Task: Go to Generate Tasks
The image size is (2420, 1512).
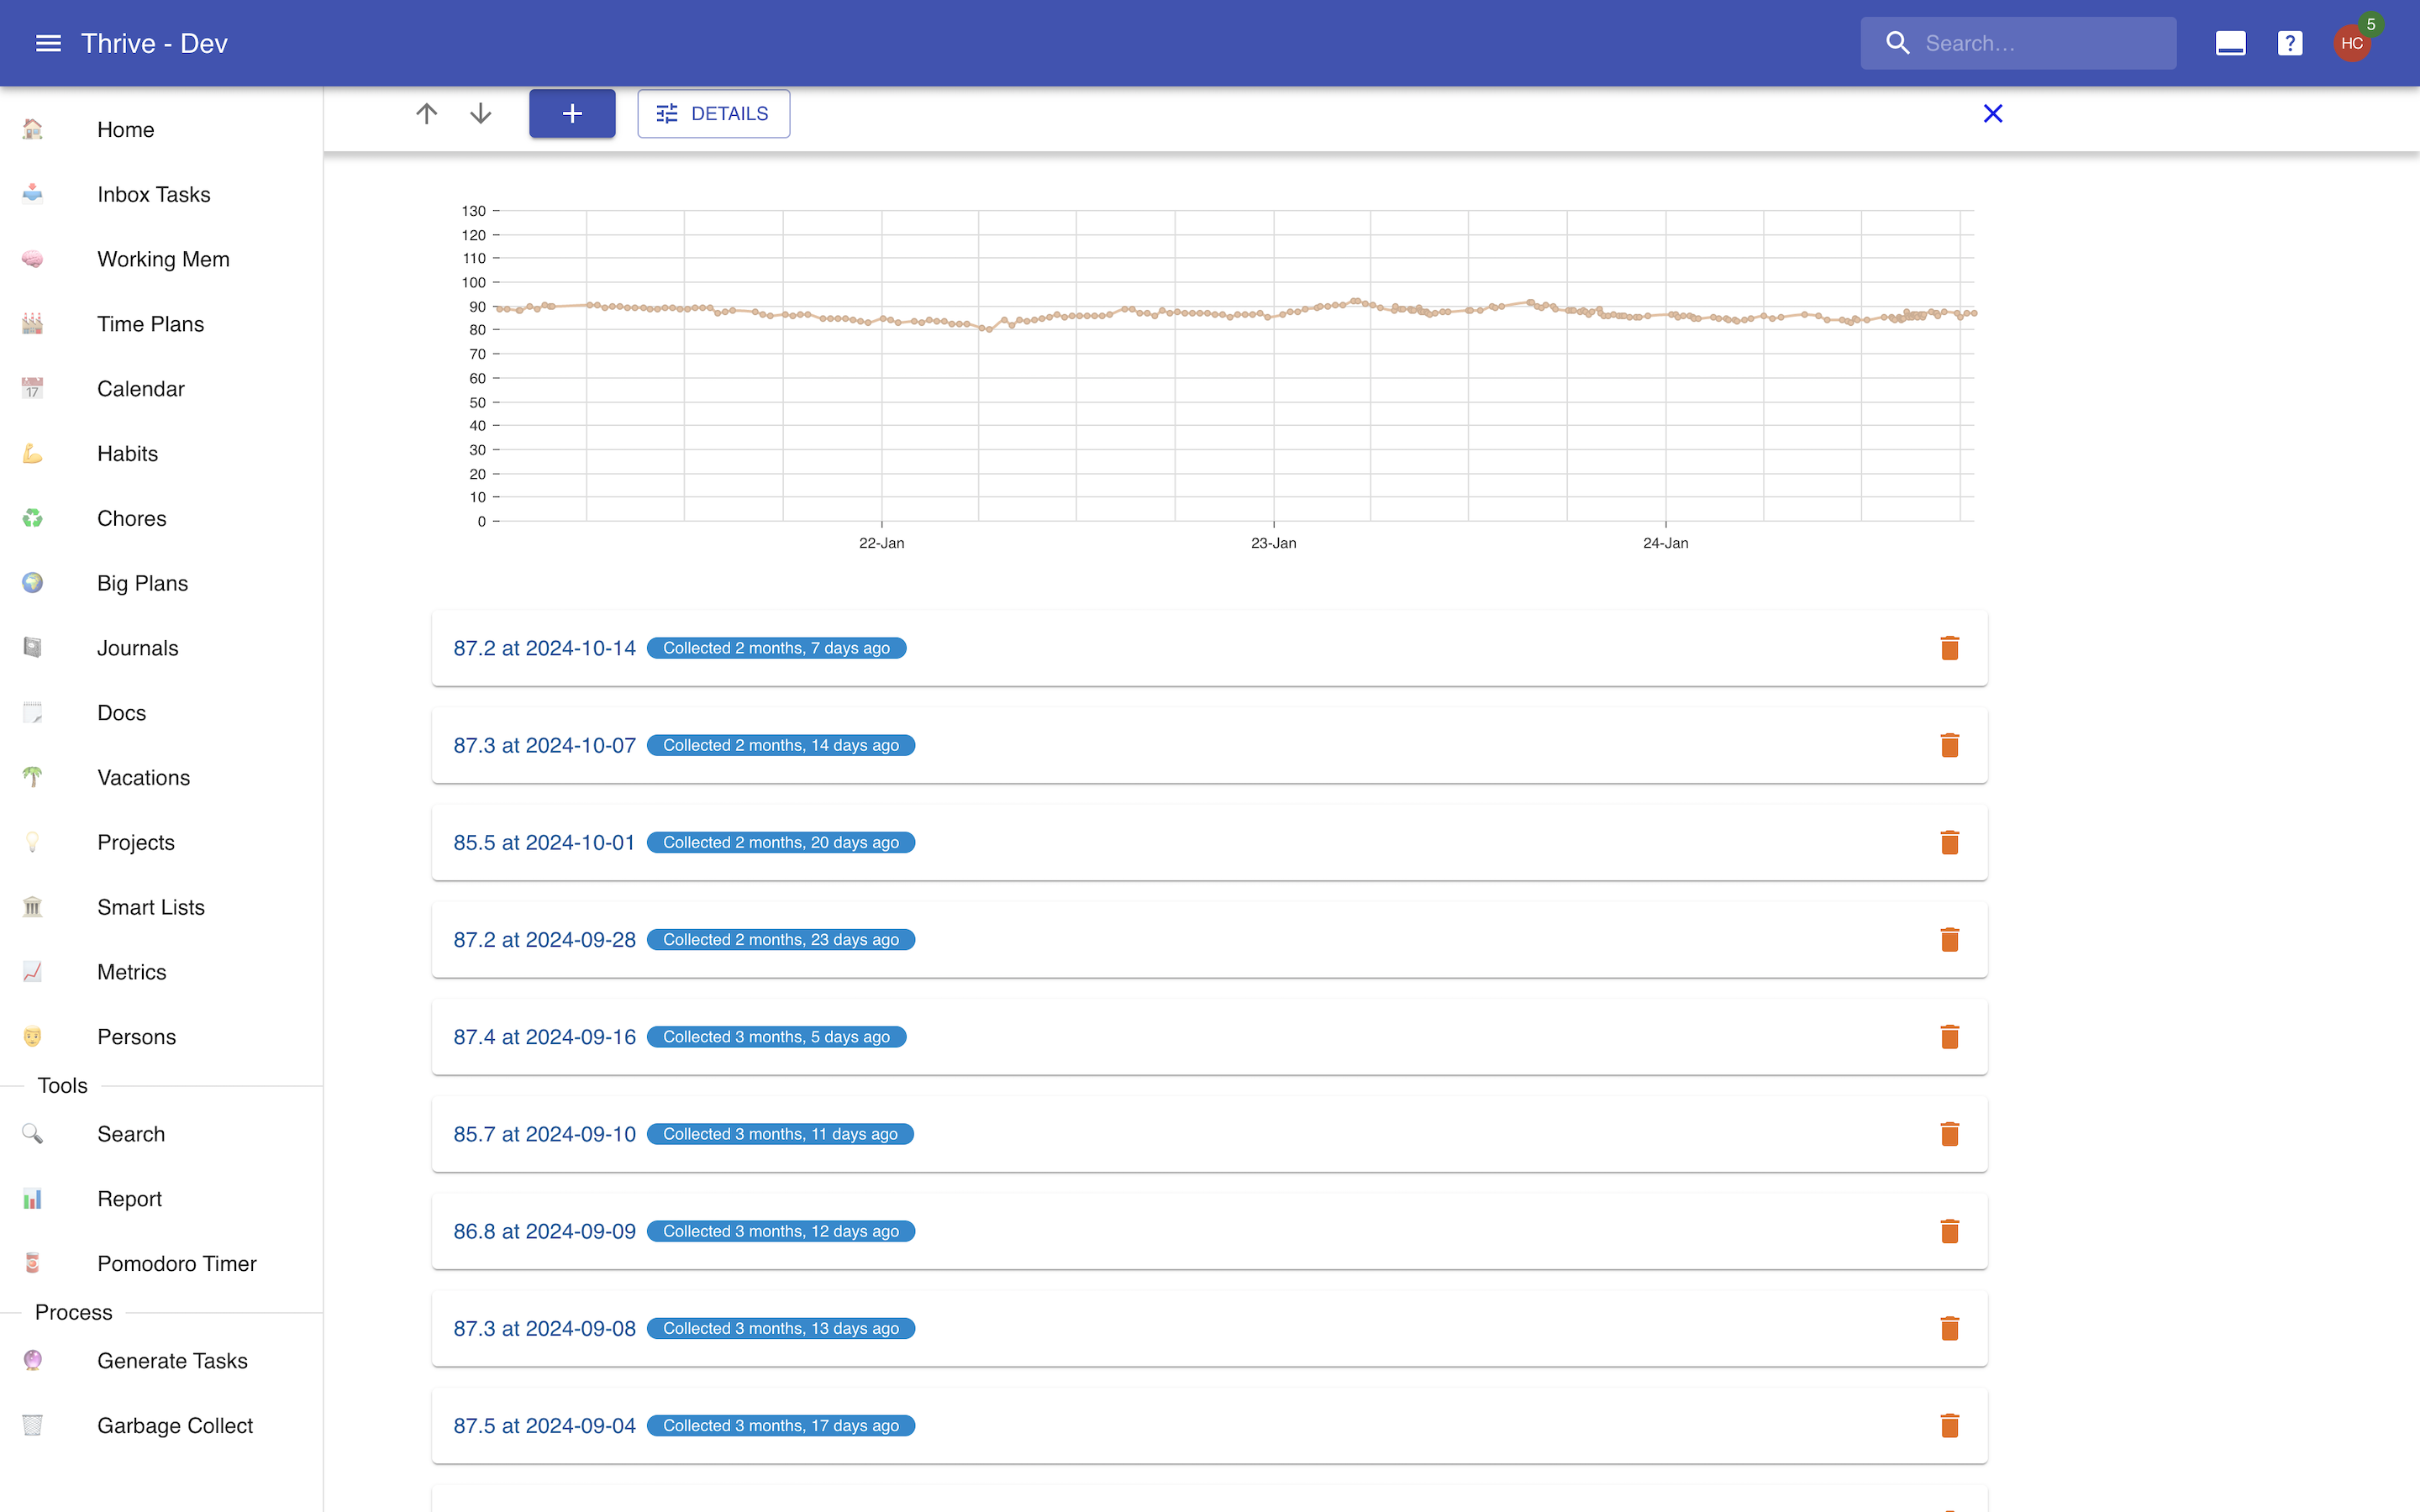Action: 172,1360
